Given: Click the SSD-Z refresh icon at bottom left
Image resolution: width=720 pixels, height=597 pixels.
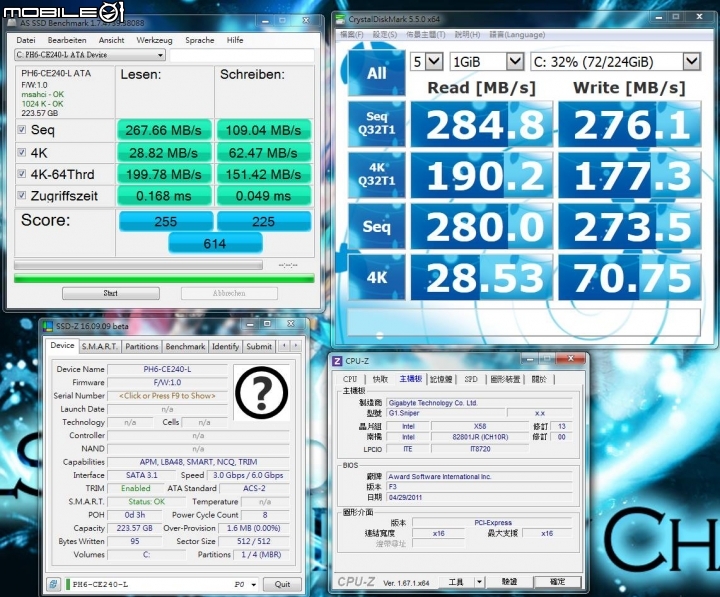Looking at the screenshot, I should click(x=53, y=585).
